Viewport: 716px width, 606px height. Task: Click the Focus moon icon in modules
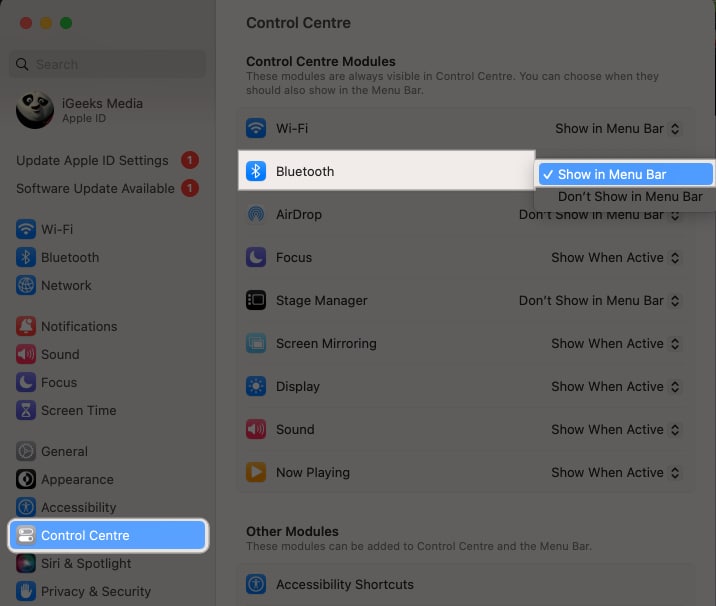click(x=256, y=257)
